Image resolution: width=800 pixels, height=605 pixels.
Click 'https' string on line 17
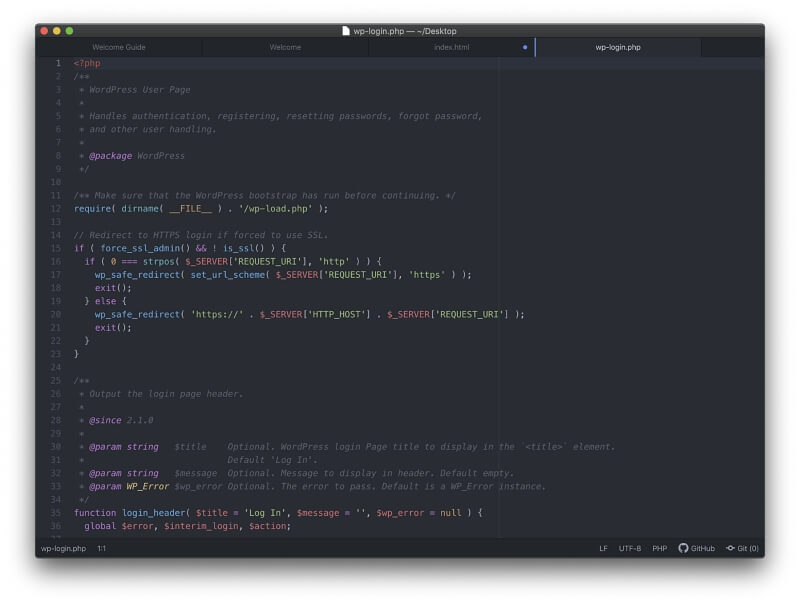(x=427, y=275)
